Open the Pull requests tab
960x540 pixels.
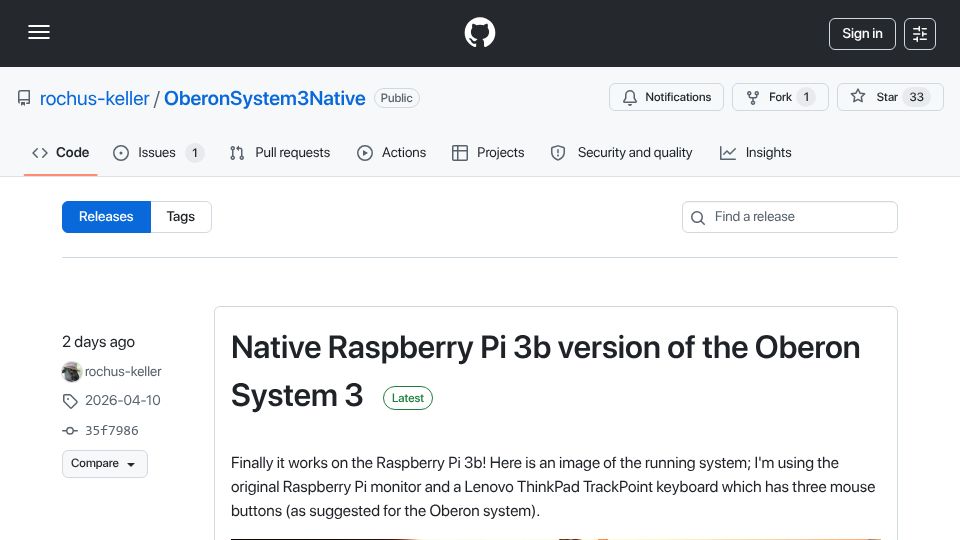[x=280, y=152]
